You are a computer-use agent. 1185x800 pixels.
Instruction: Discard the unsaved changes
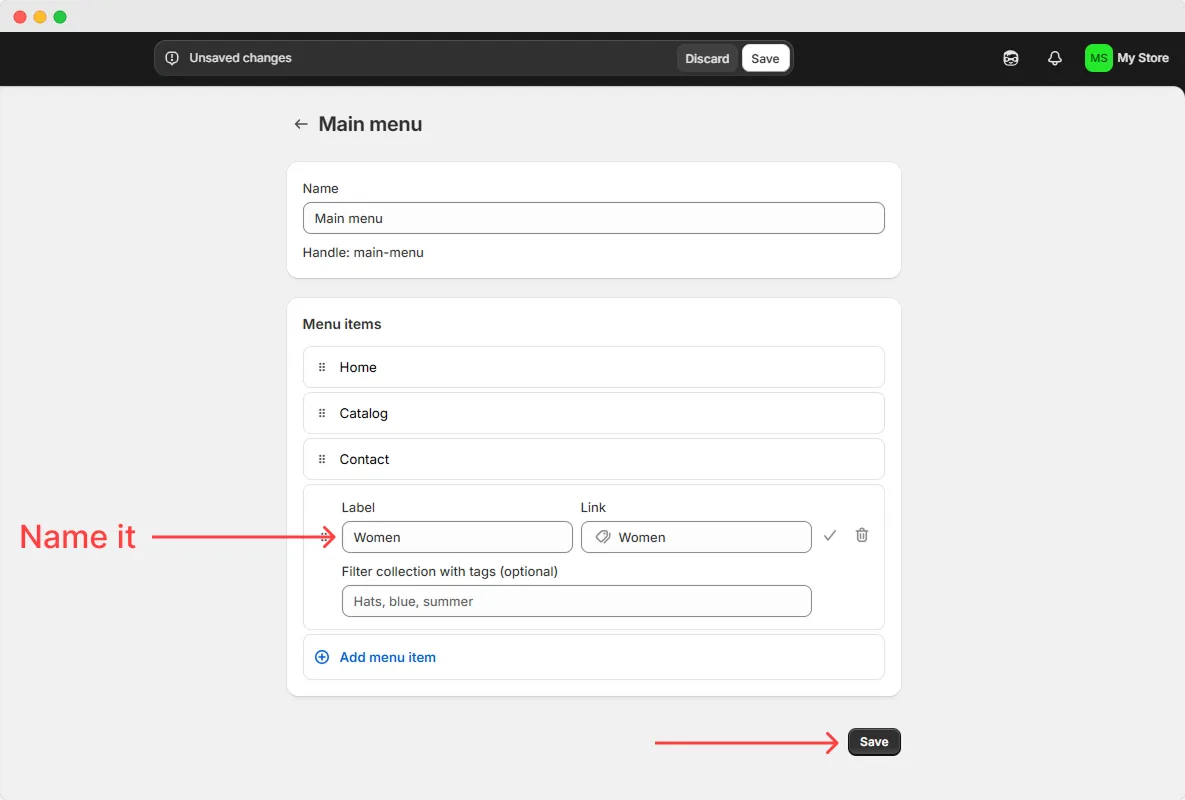click(707, 58)
